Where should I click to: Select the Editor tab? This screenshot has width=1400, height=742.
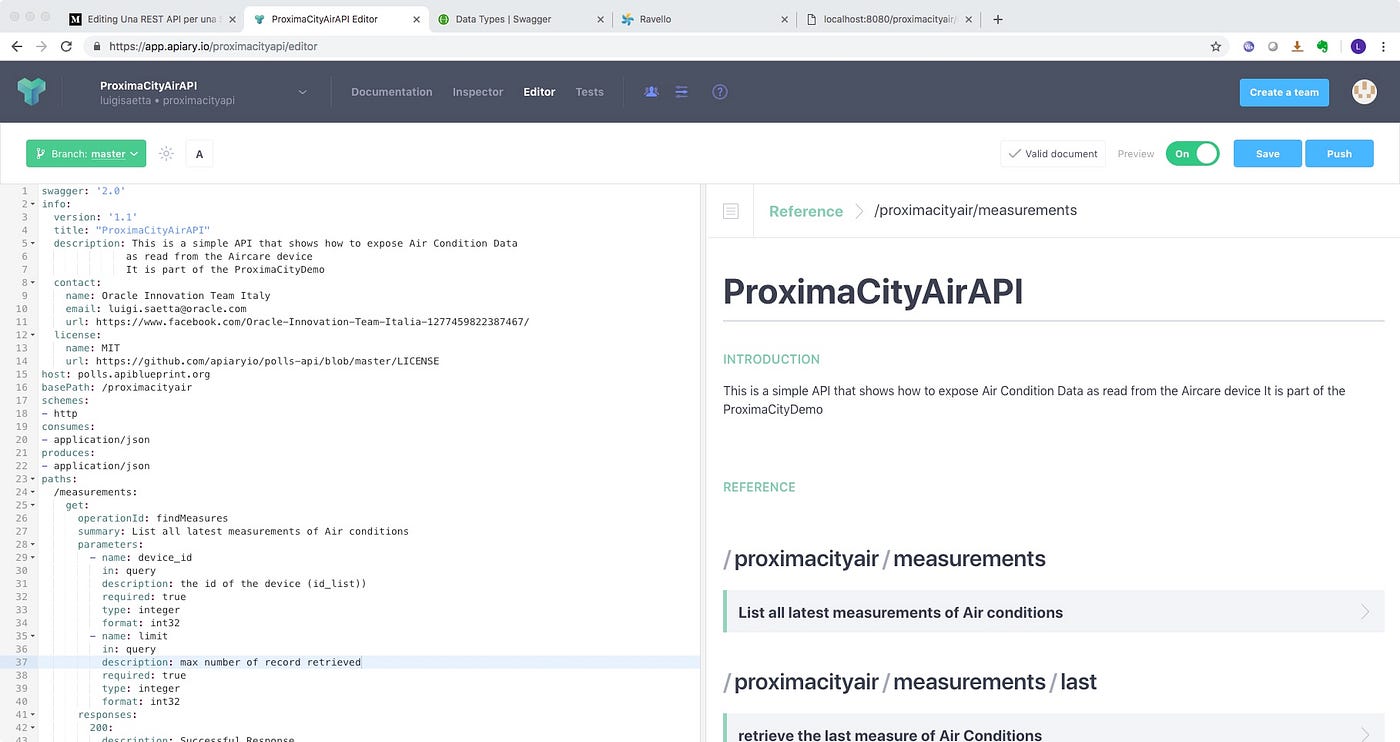point(539,92)
